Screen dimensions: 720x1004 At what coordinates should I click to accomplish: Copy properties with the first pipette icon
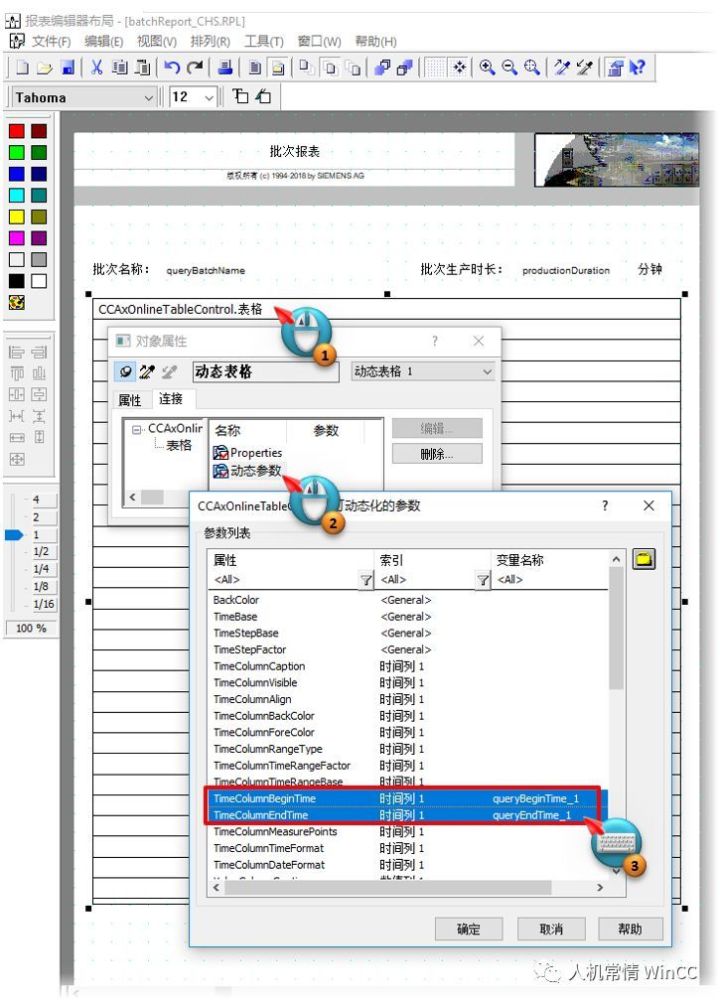(562, 67)
